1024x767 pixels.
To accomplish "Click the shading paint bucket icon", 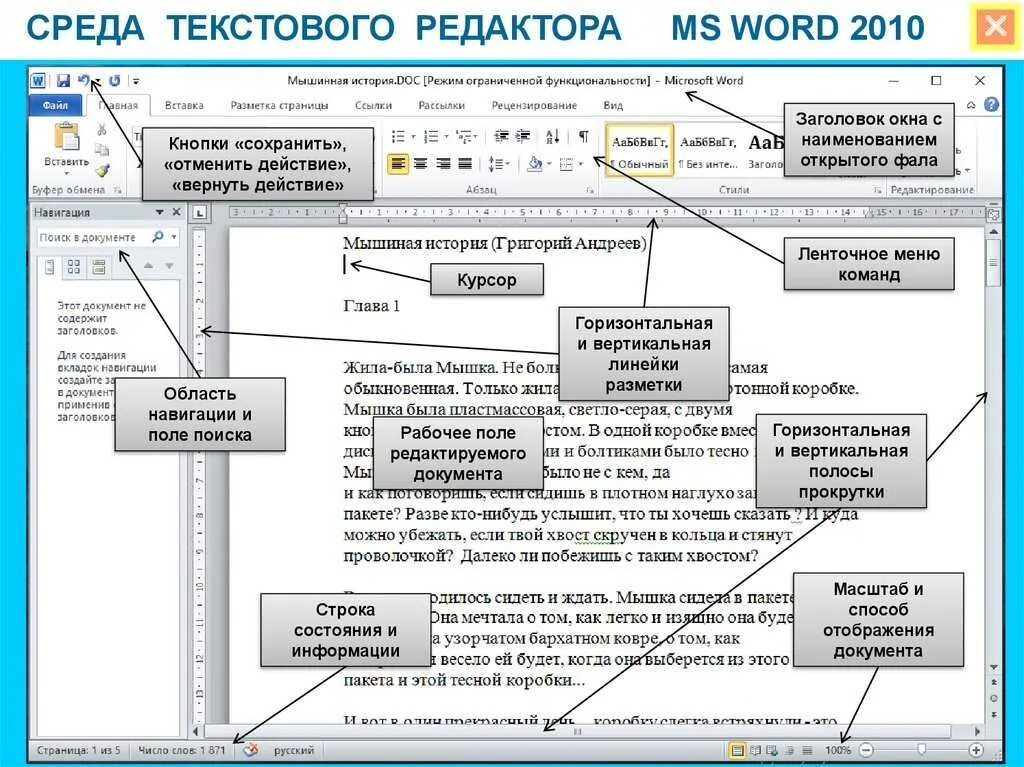I will tap(535, 163).
